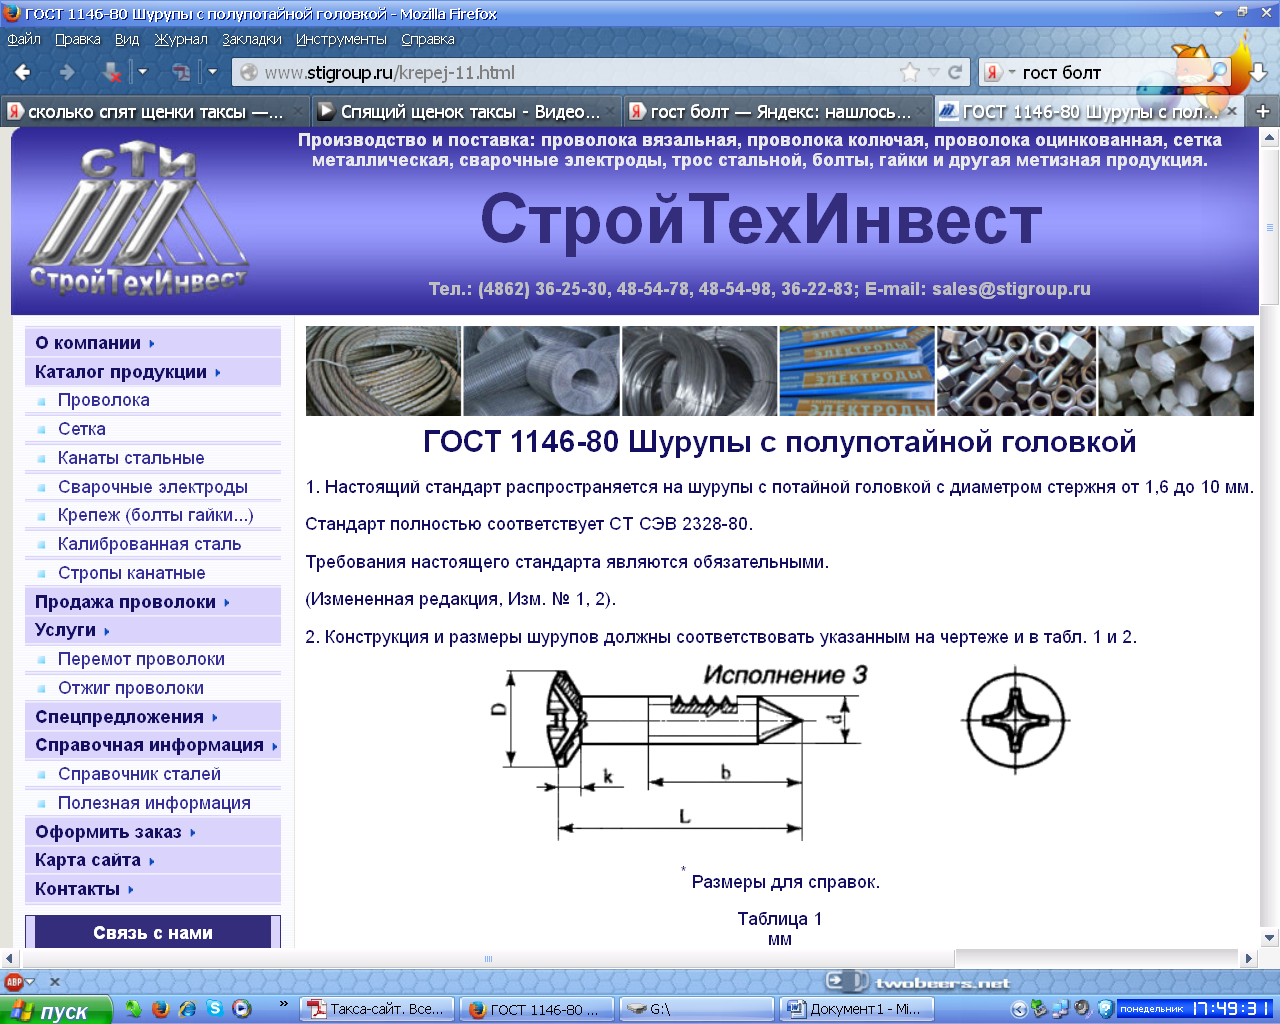Switch to 'Документ1 - Mi...' taskbar window
Screen dimensions: 1280x1024
click(x=858, y=1009)
